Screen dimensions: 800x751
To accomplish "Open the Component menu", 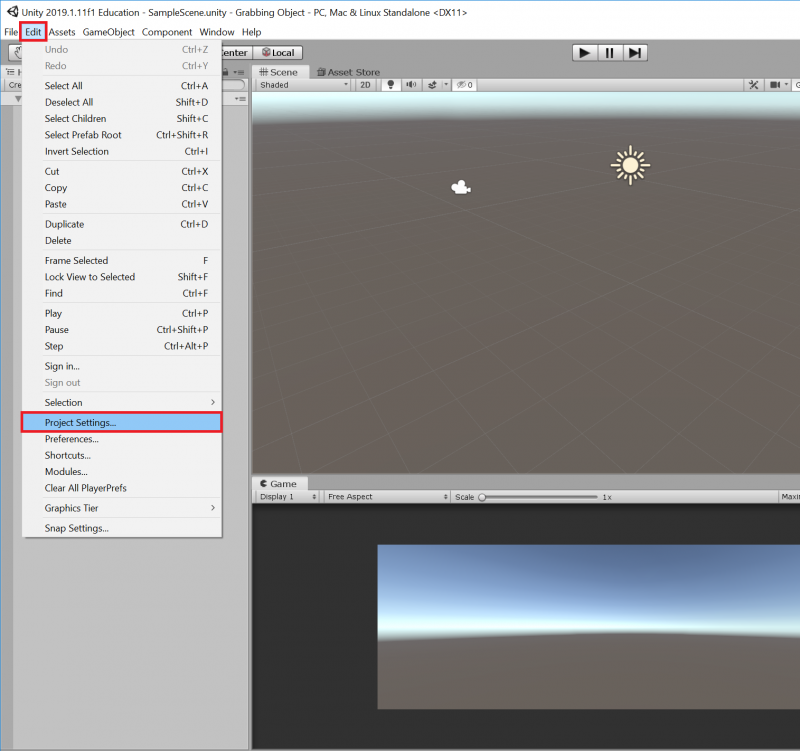I will click(167, 32).
